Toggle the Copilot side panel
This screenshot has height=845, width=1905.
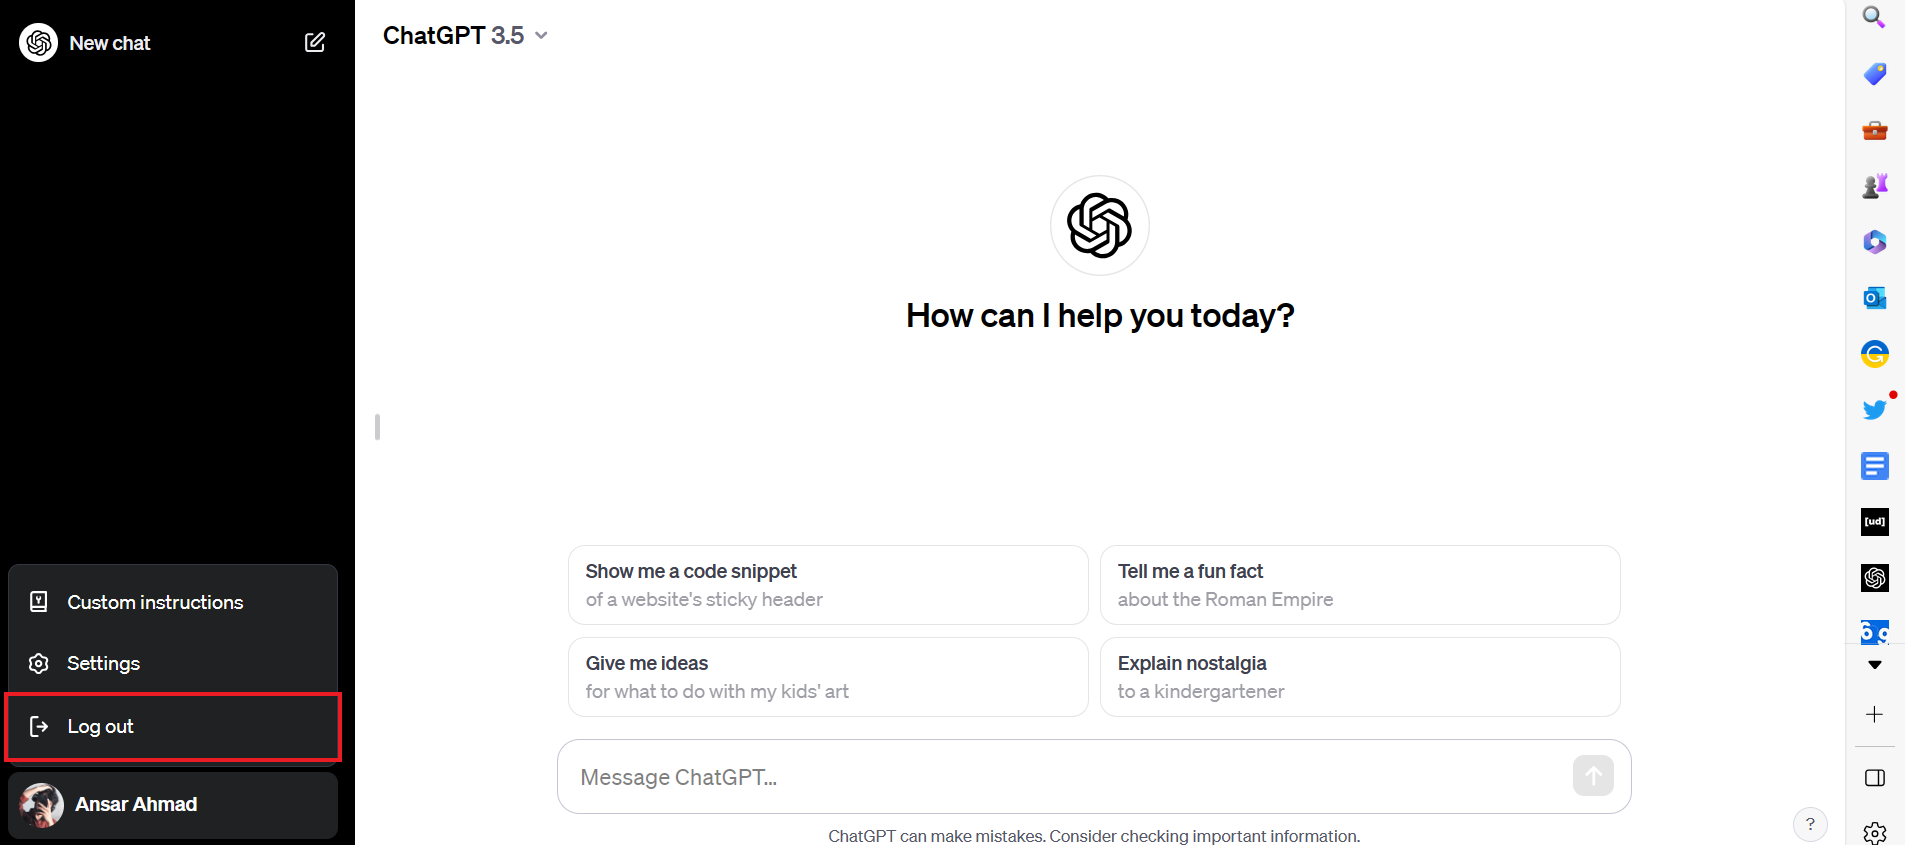tap(1875, 778)
